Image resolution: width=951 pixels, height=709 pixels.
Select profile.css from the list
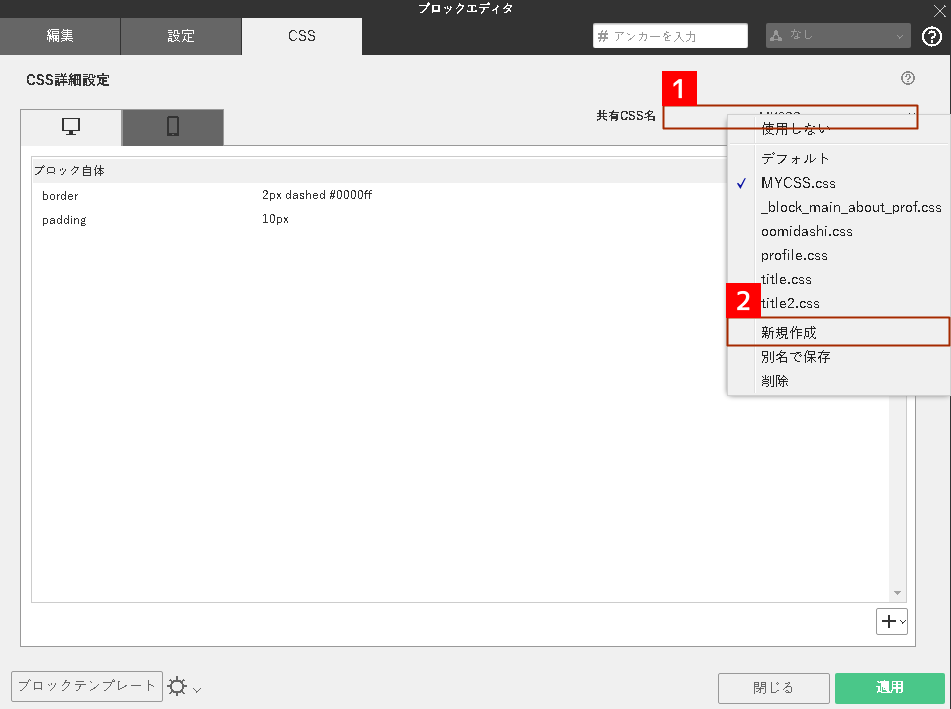point(839,255)
